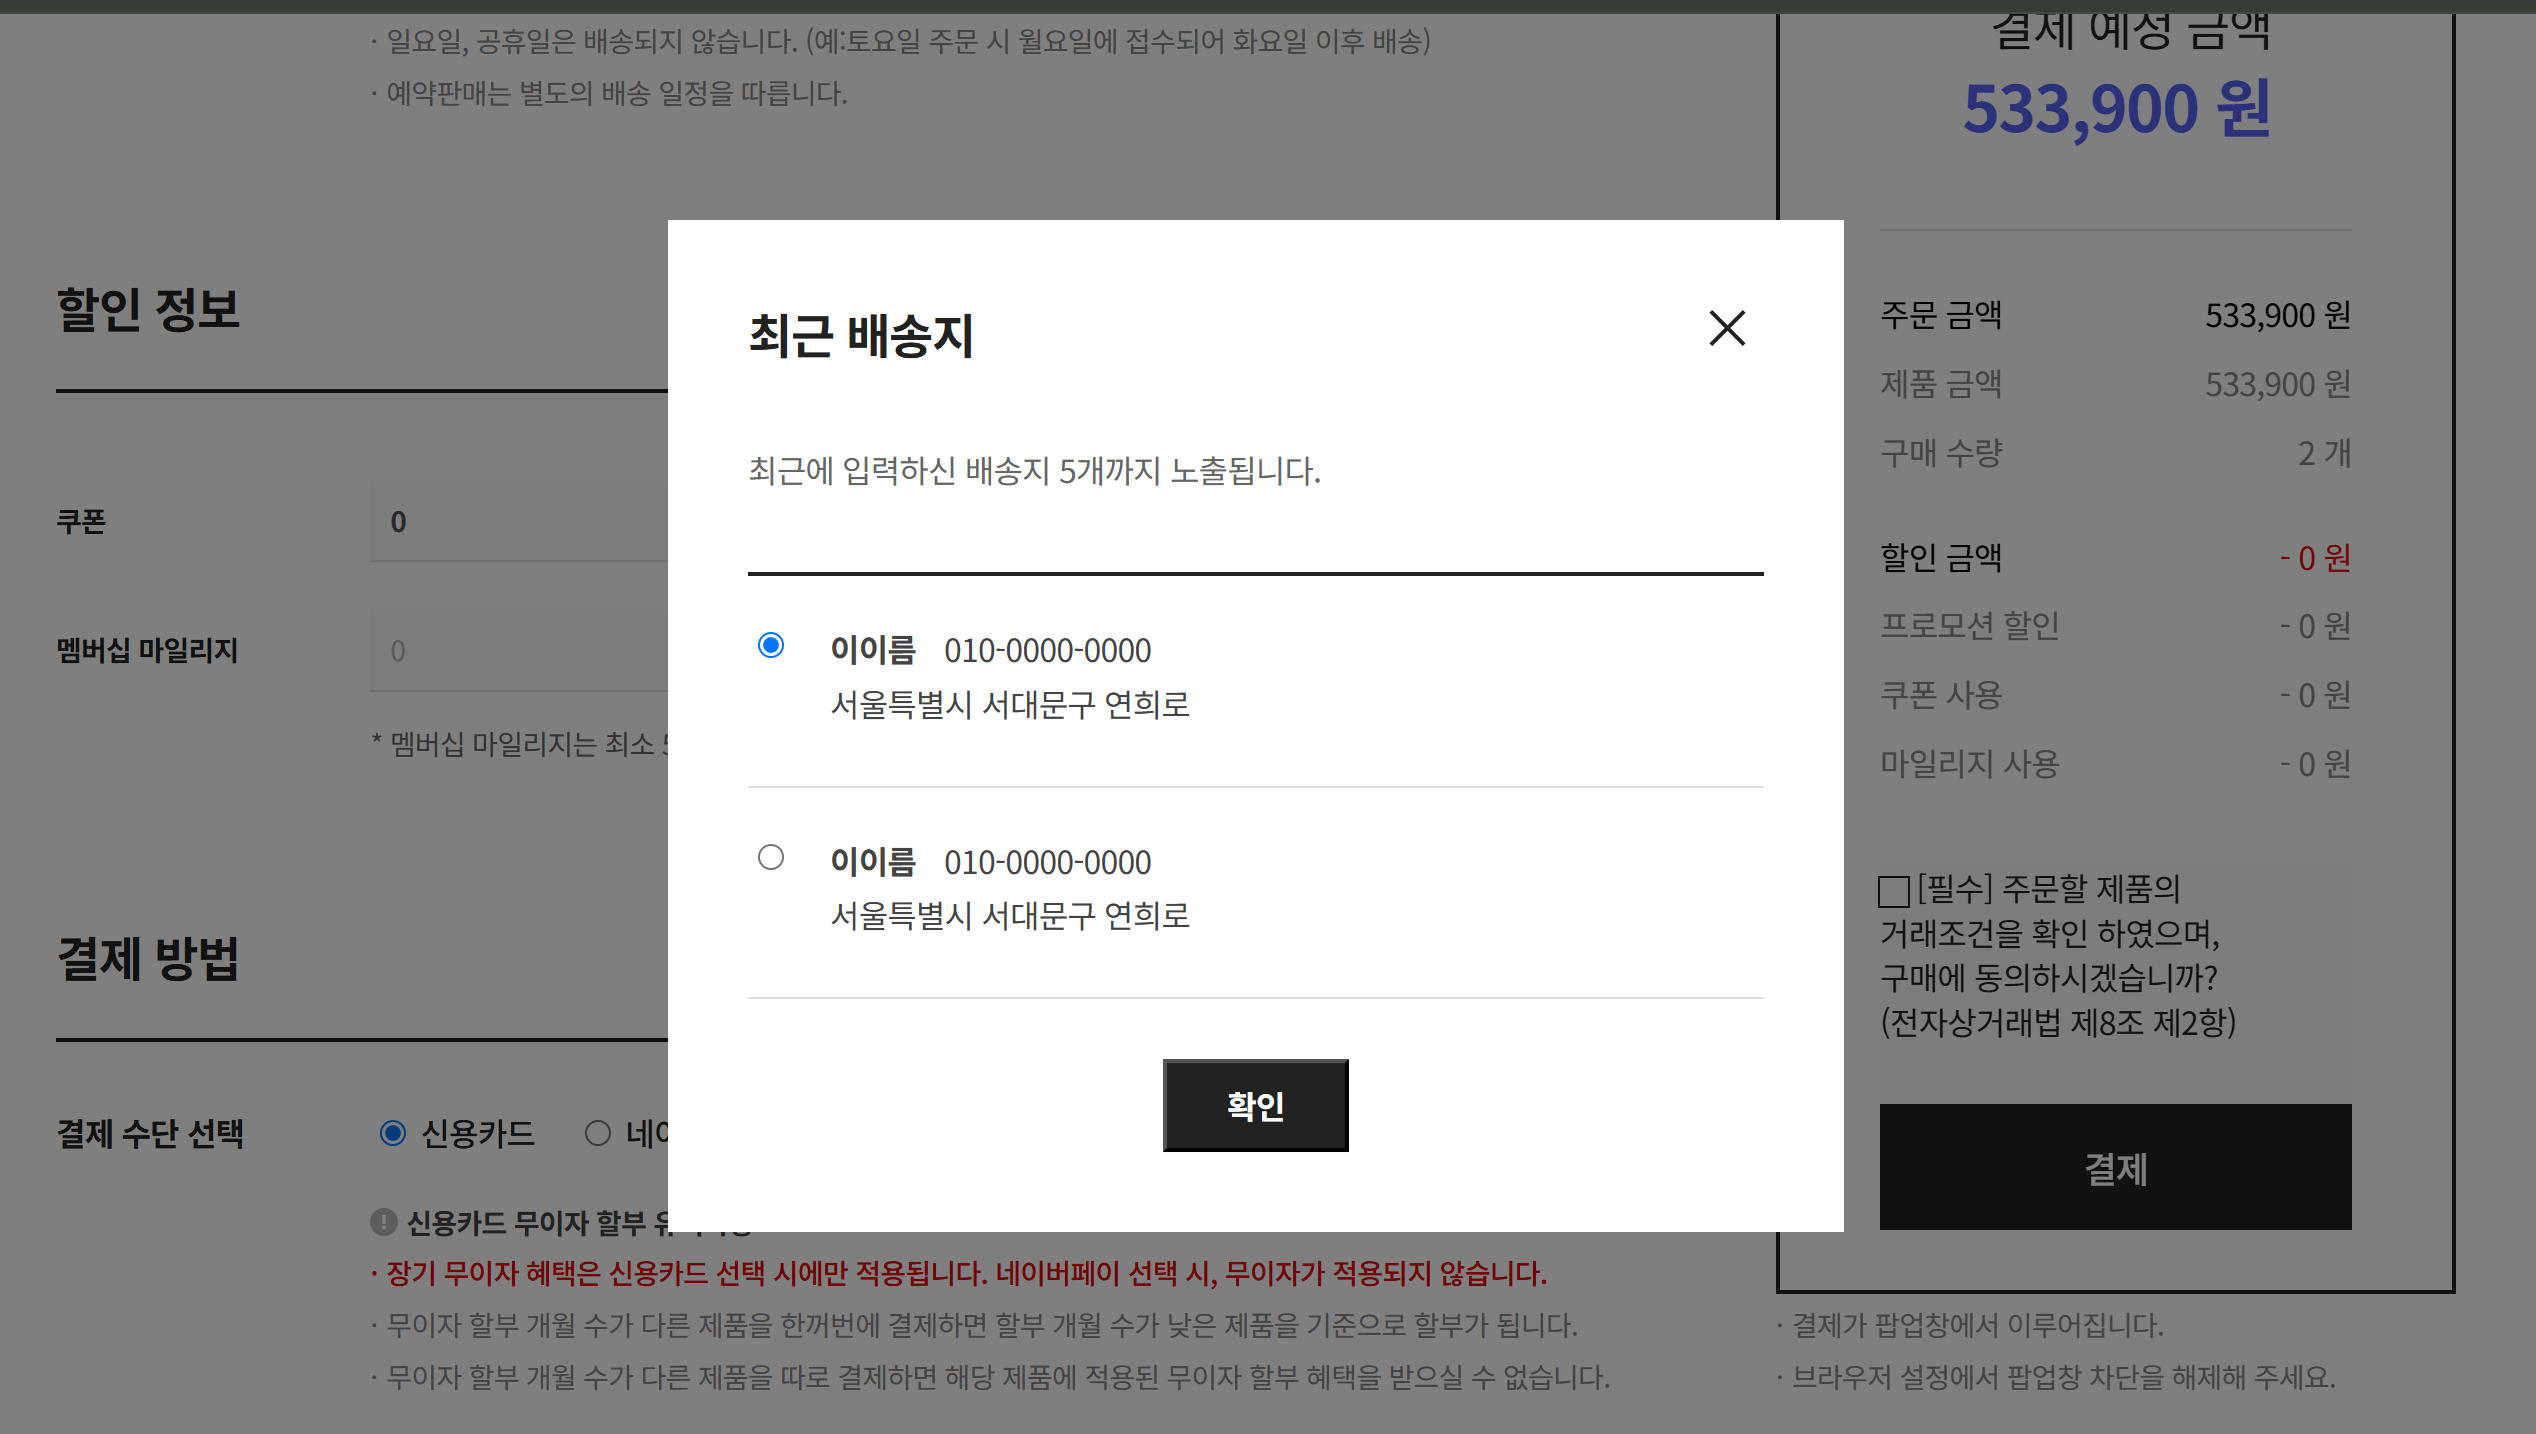Image resolution: width=2536 pixels, height=1434 pixels.
Task: Click info icon beside 신용카드 무이자 할부
Action: pos(383,1222)
